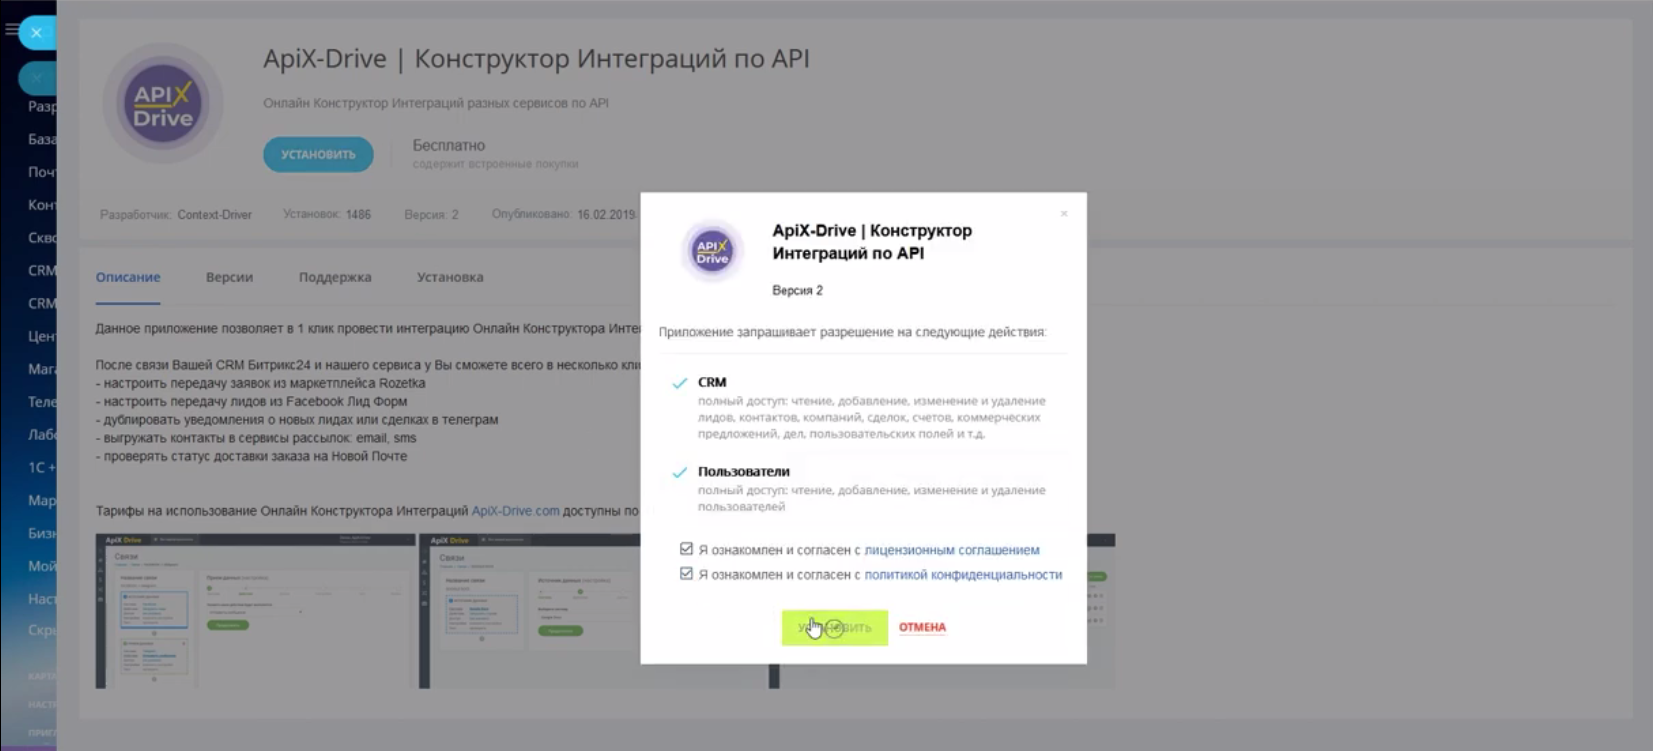Screen dimensions: 1653x751
Task: Open the лицензионным соглашением link
Action: point(952,550)
